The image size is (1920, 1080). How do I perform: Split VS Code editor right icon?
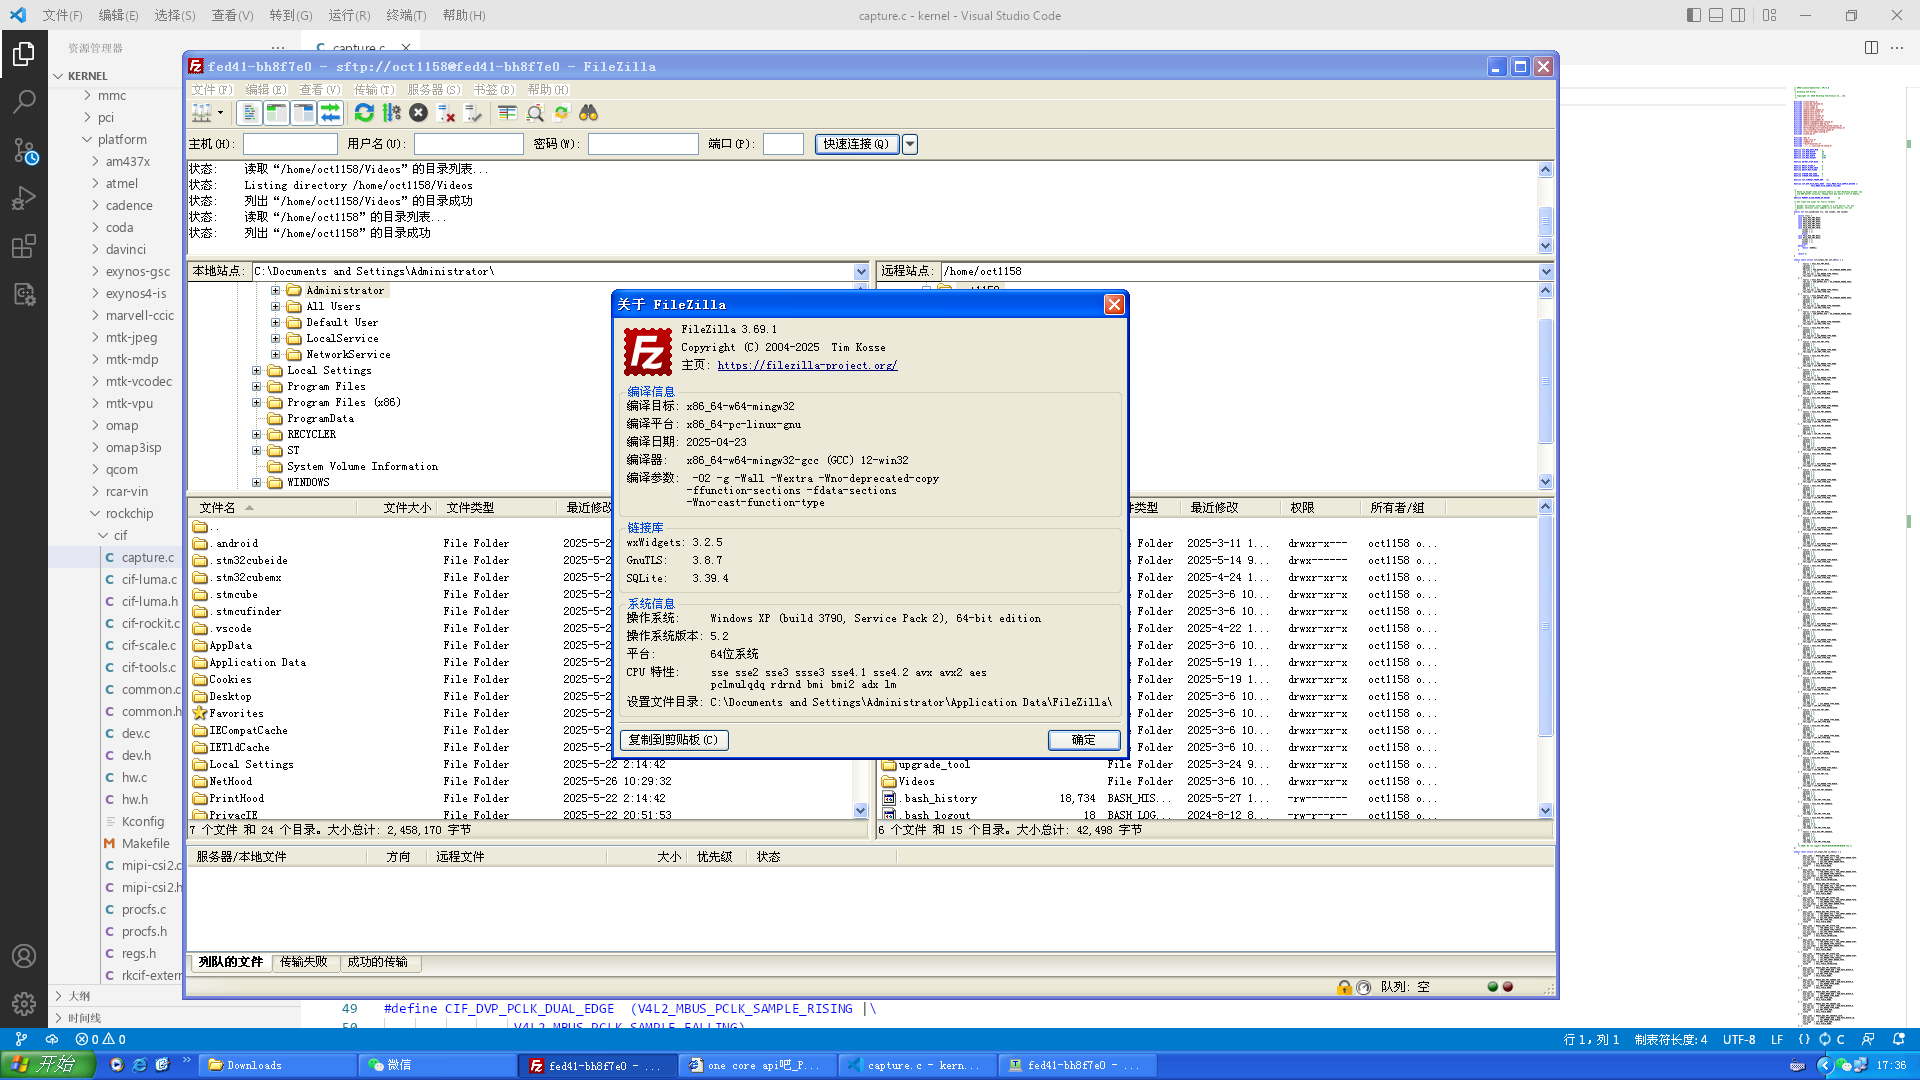[x=1871, y=48]
